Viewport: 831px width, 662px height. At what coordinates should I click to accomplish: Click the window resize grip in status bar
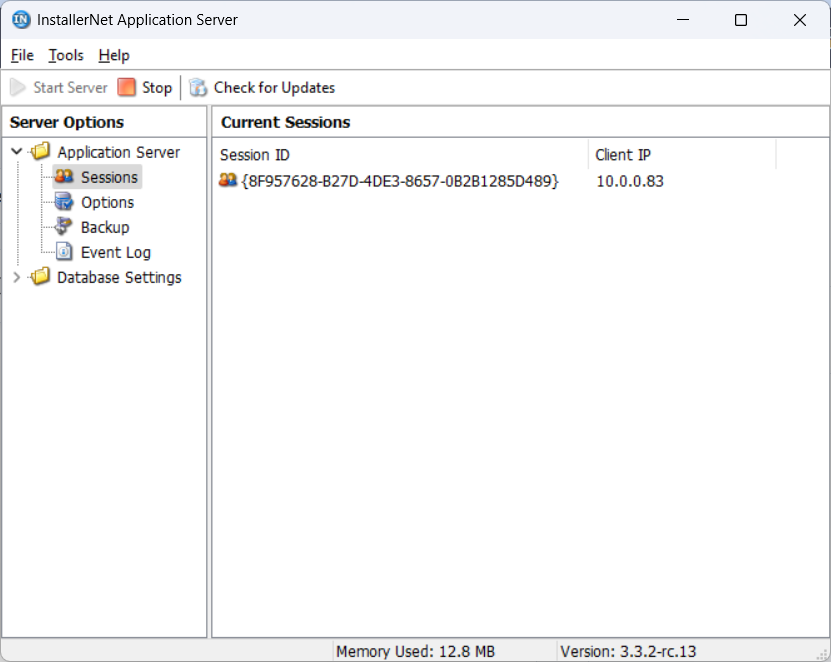point(823,655)
